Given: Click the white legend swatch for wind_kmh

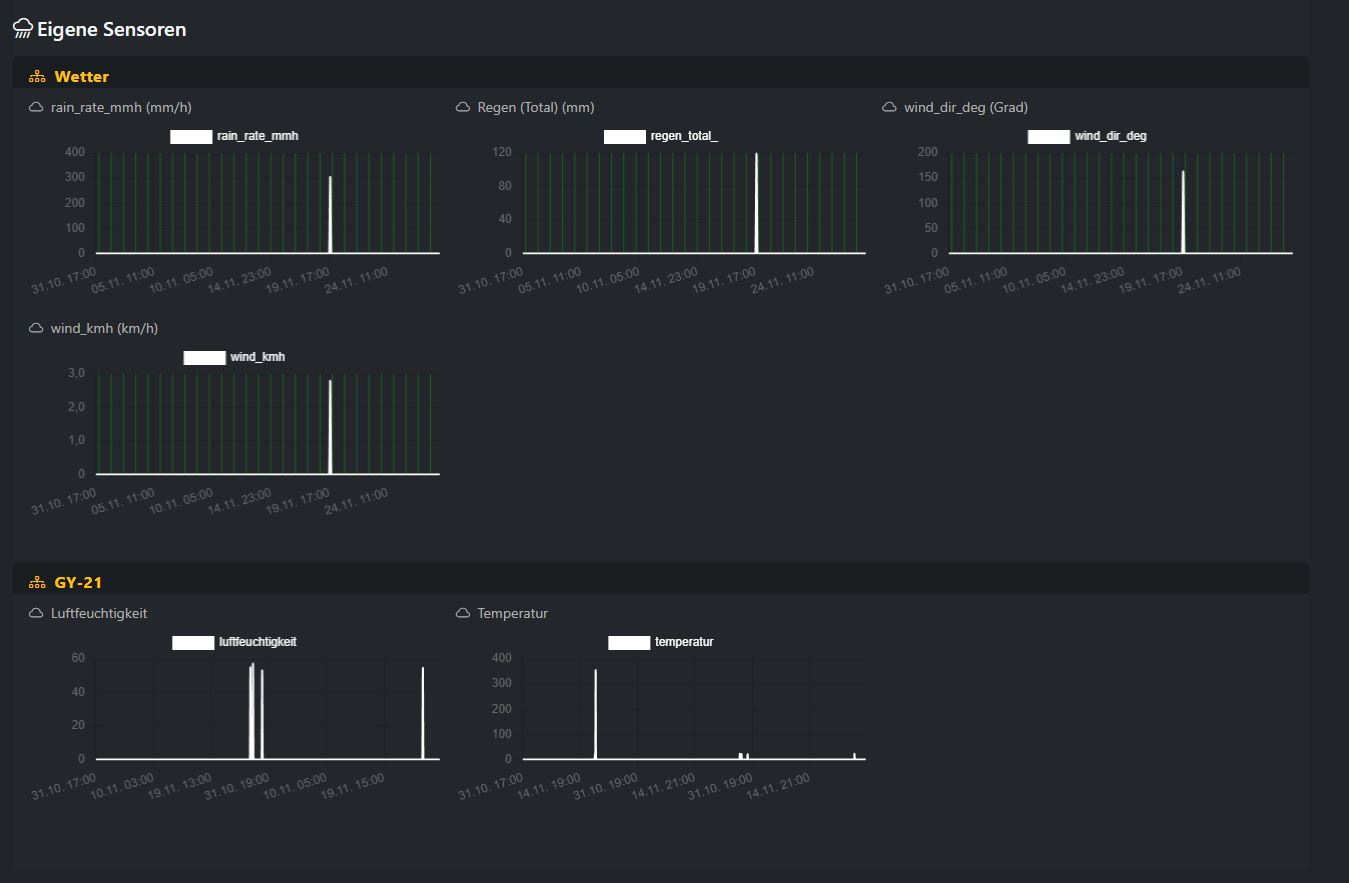Looking at the screenshot, I should point(204,357).
